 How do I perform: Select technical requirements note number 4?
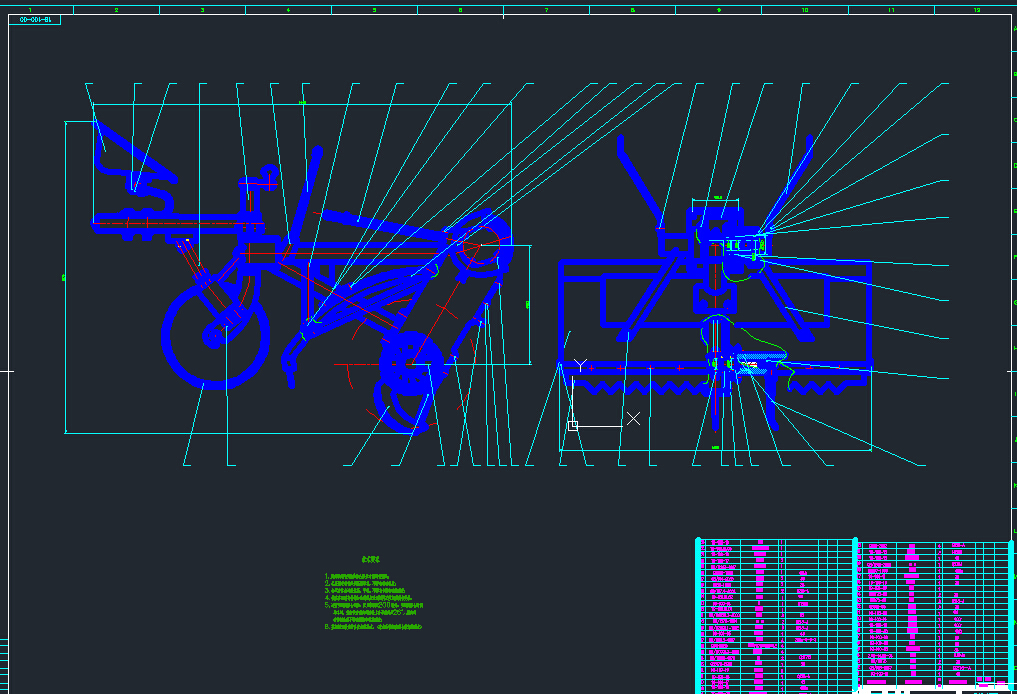point(368,597)
